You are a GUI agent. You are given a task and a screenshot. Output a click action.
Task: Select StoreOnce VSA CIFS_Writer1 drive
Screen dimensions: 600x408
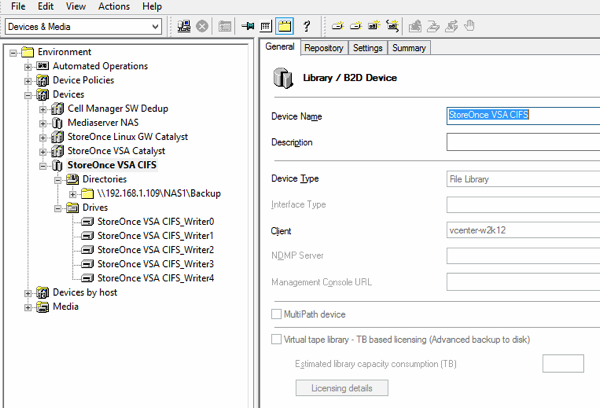(x=155, y=236)
